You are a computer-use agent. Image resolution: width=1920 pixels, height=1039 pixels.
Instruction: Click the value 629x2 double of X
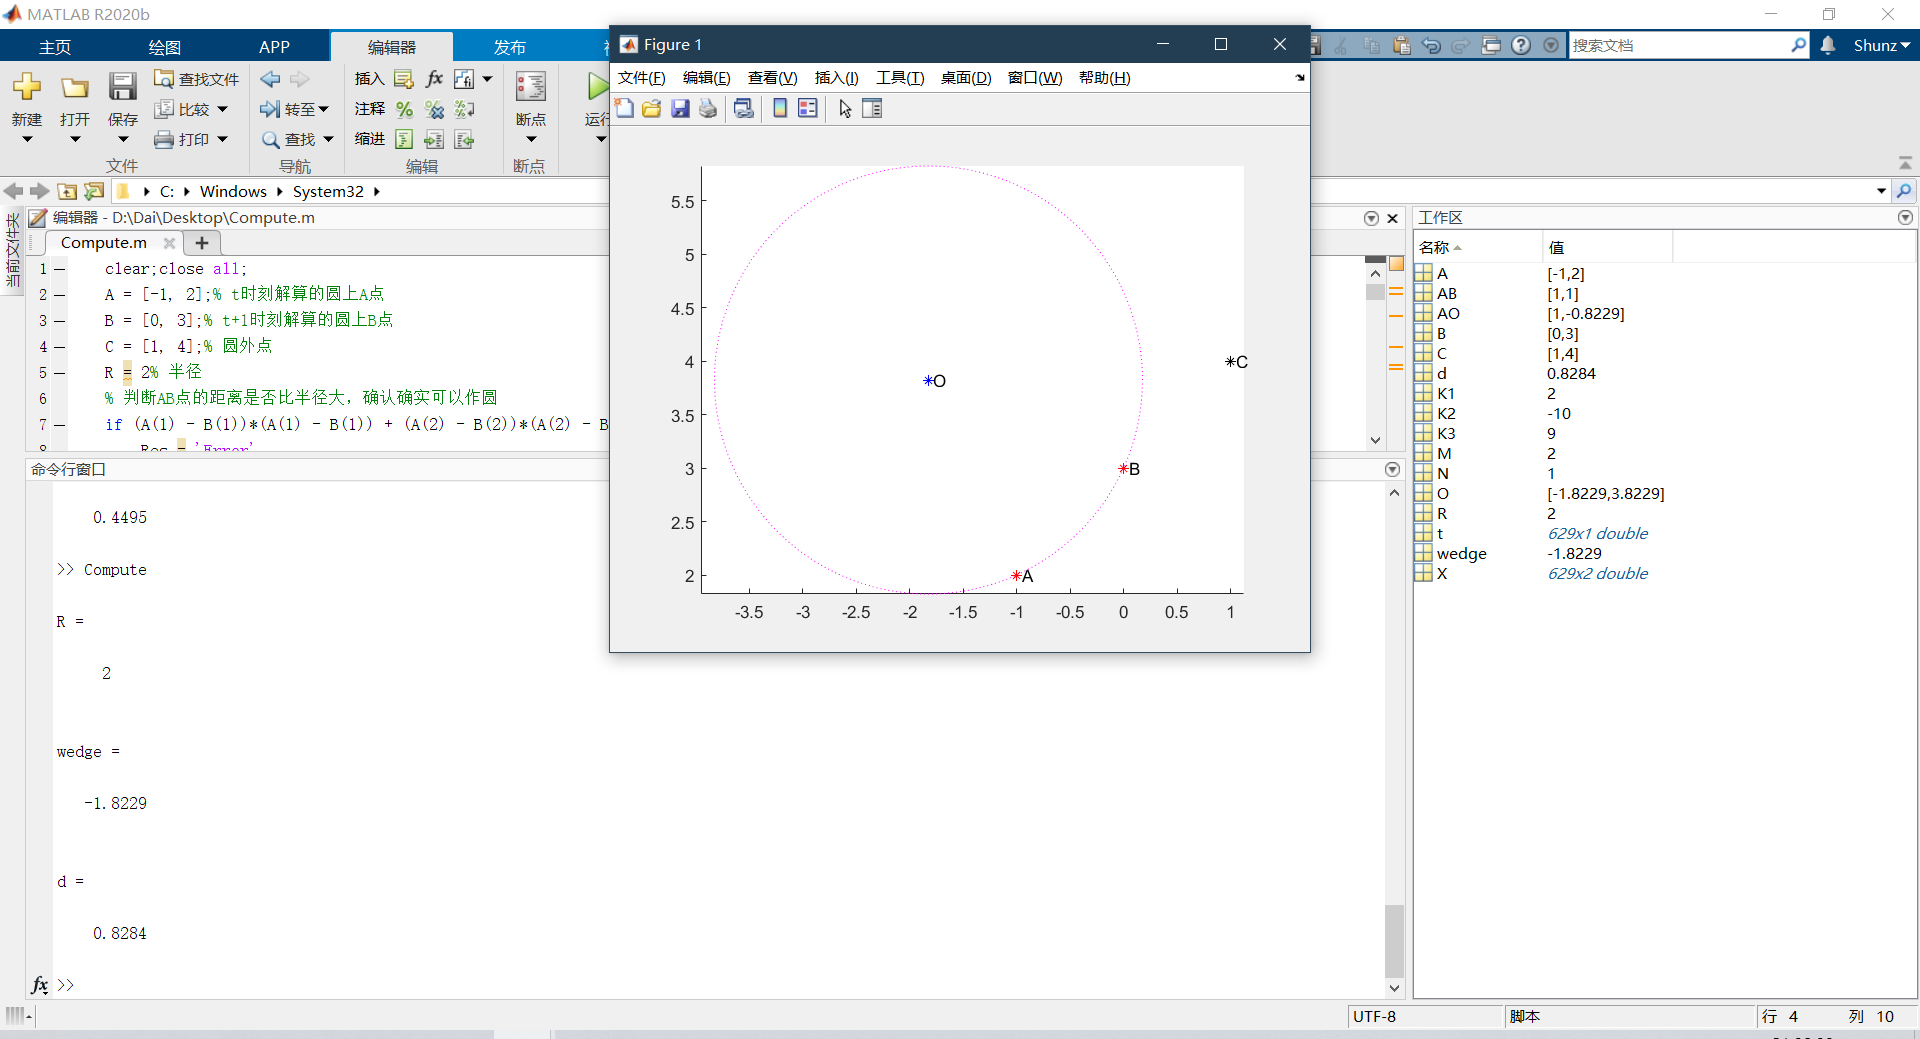pyautogui.click(x=1597, y=573)
